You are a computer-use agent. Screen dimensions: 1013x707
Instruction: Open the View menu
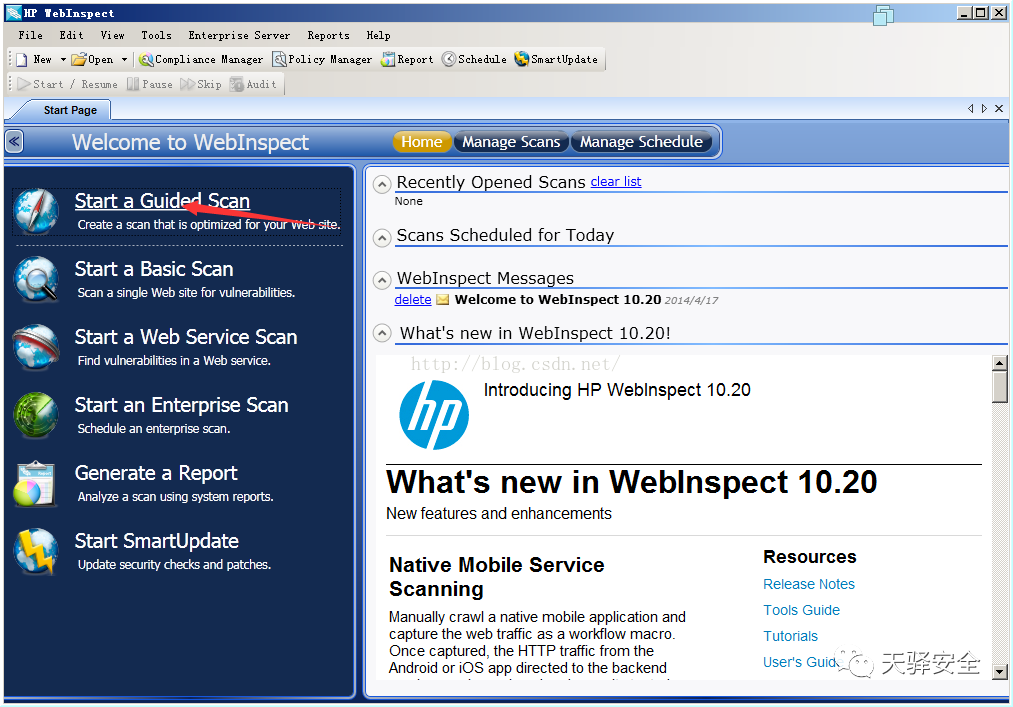pyautogui.click(x=112, y=36)
